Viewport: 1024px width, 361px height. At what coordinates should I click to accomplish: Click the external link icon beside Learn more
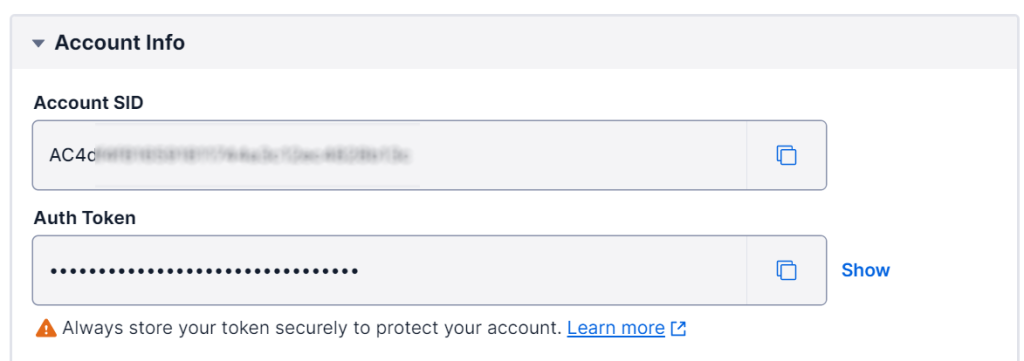(679, 328)
